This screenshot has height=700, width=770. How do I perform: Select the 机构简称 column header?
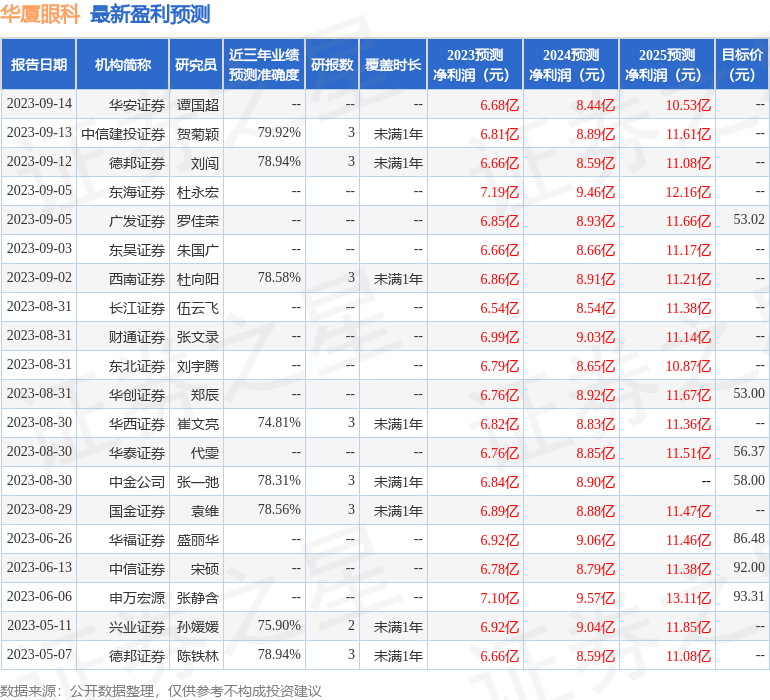pos(123,64)
